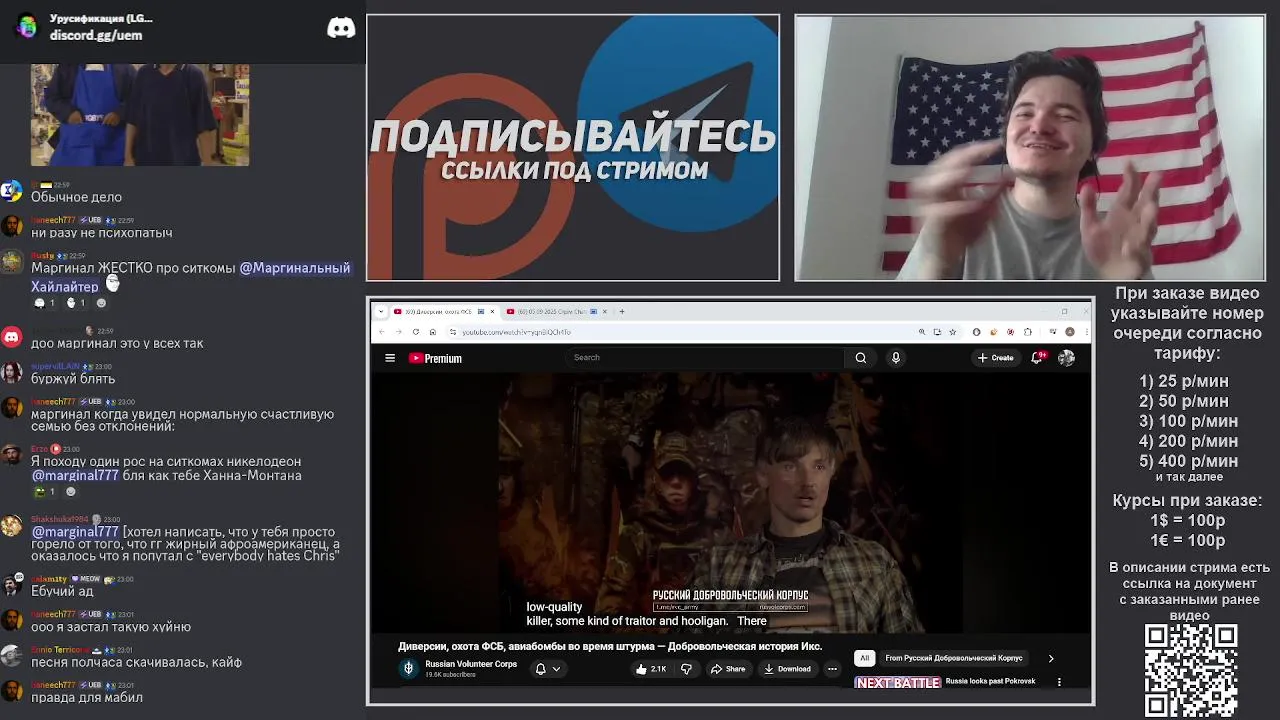
Task: Bookmark this page with the star icon
Action: 952,332
